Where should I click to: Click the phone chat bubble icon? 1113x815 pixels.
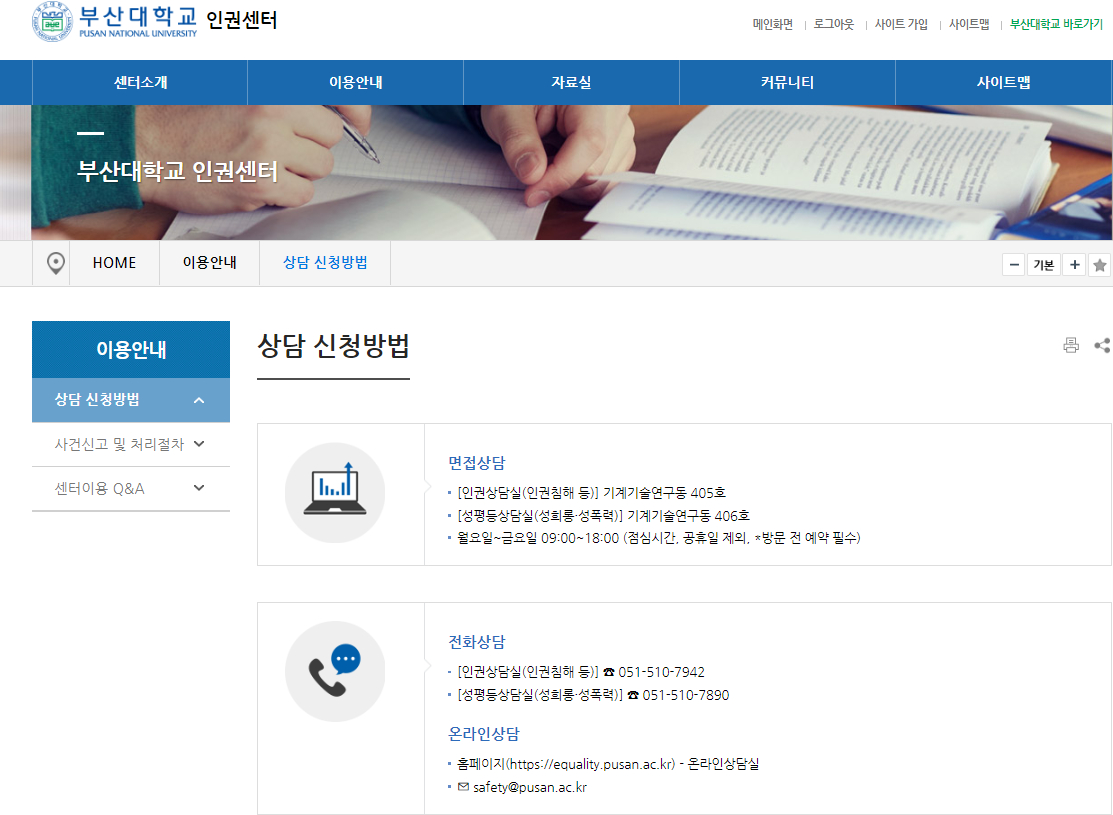coord(335,671)
